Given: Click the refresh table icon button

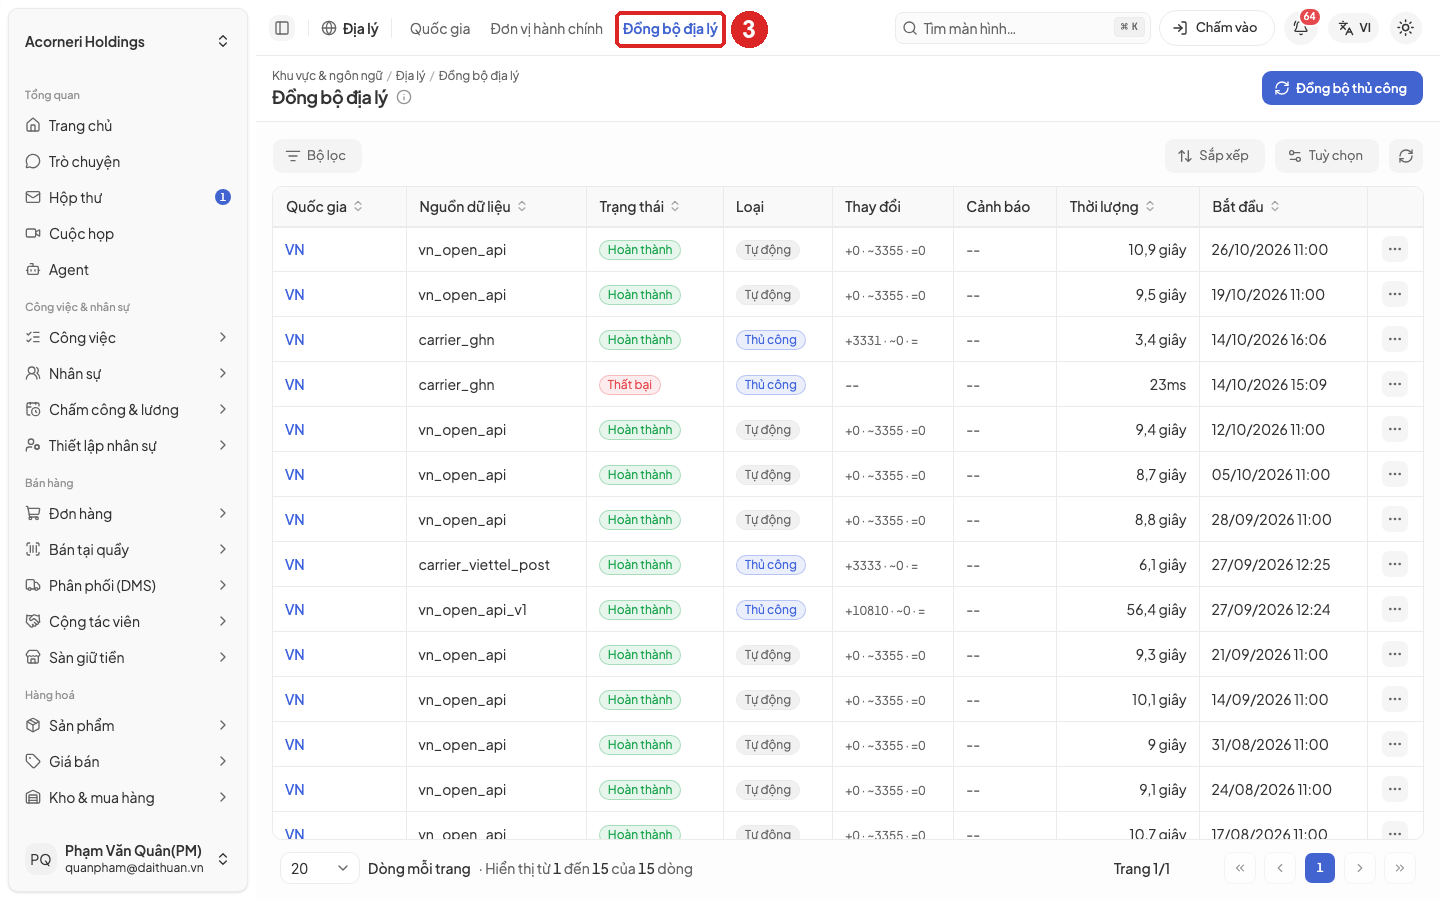Looking at the screenshot, I should click(1406, 156).
